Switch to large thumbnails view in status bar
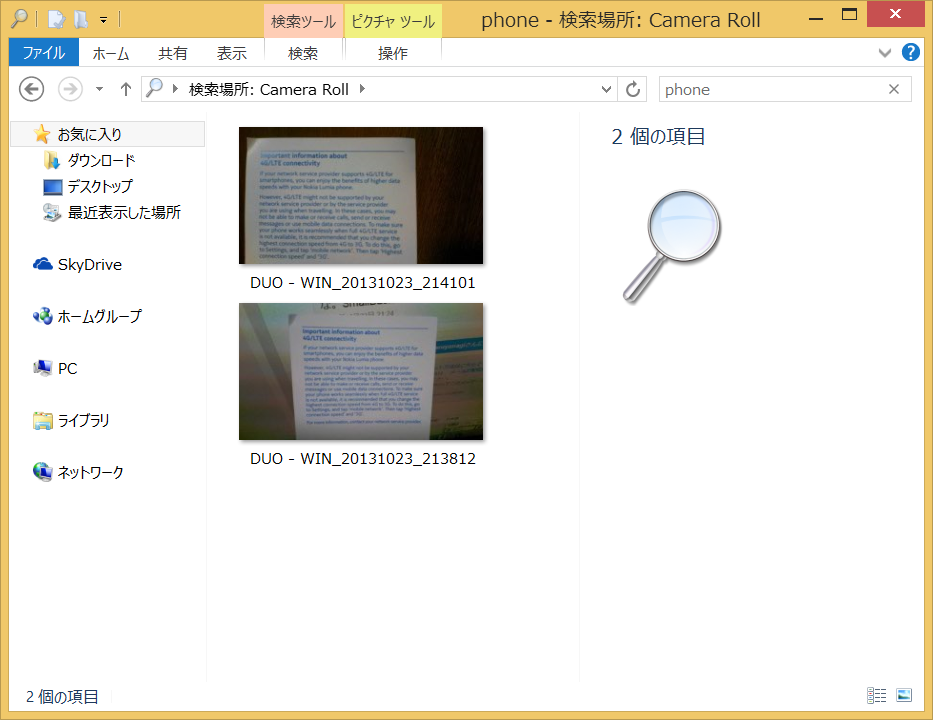The width and height of the screenshot is (933, 720). click(x=904, y=696)
